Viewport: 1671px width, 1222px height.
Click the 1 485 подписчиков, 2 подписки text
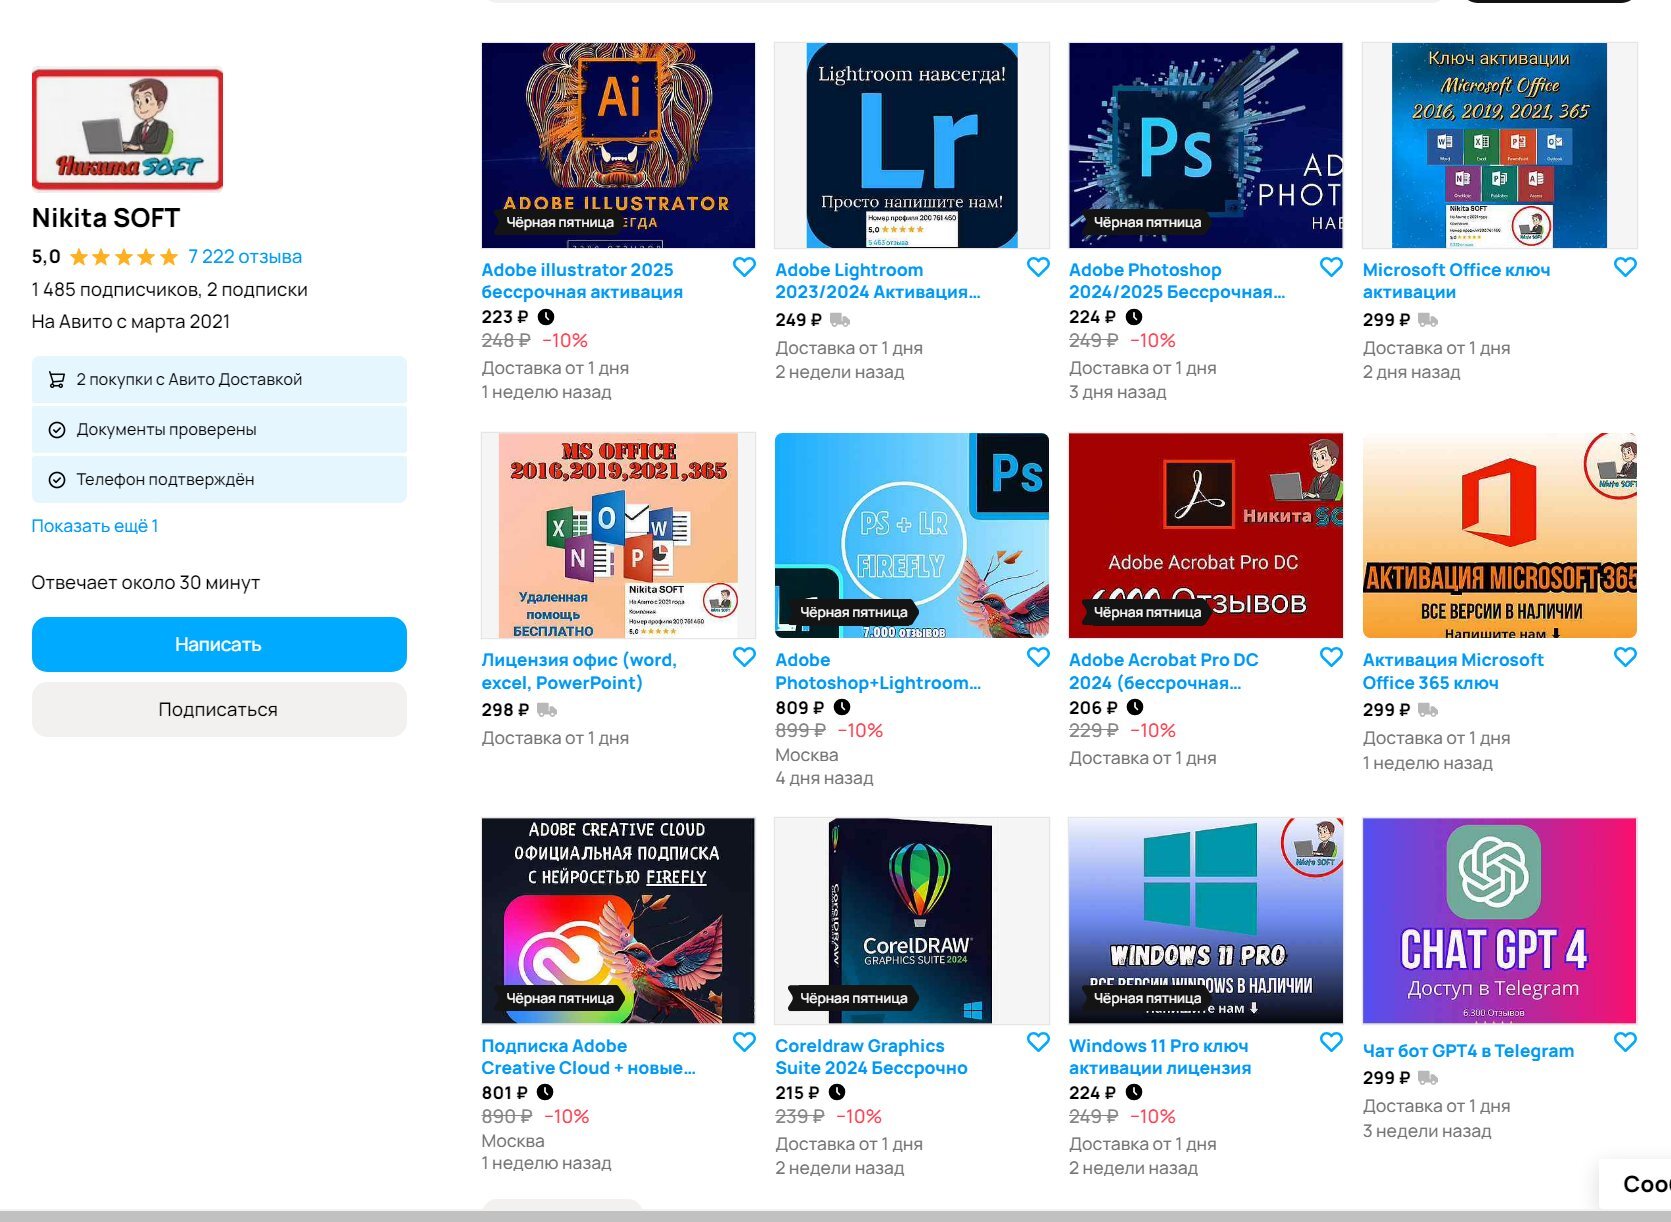tap(170, 290)
